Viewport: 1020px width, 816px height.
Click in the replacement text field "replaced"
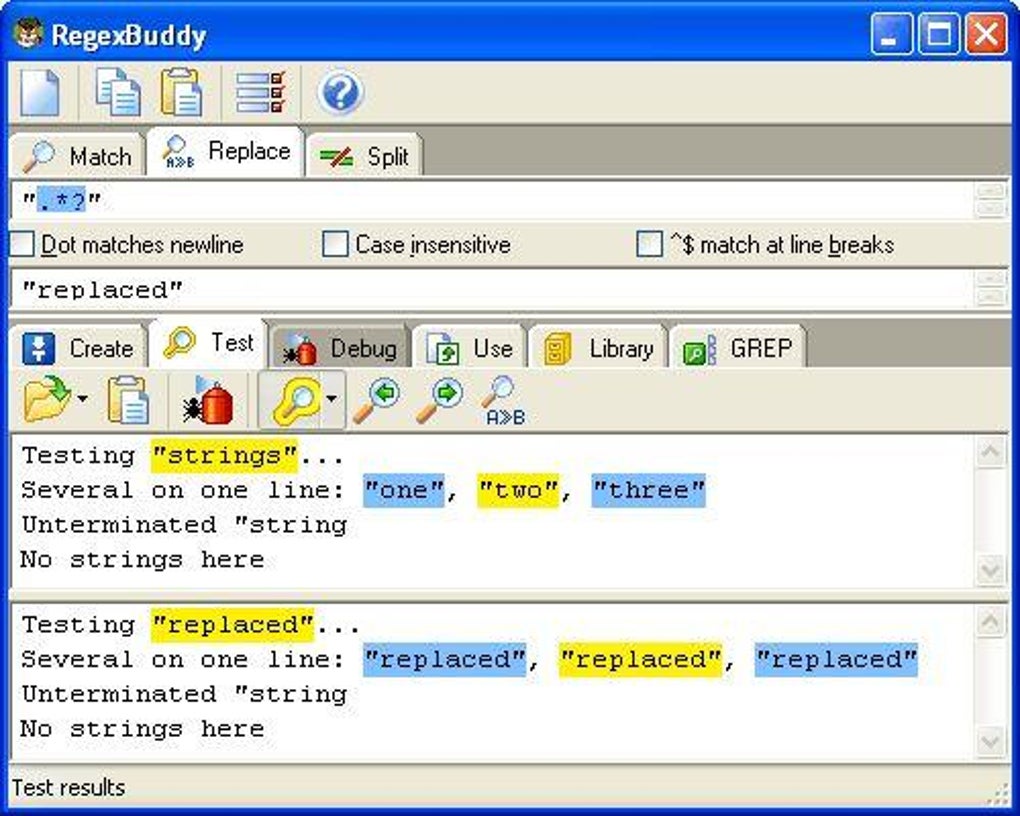point(492,290)
